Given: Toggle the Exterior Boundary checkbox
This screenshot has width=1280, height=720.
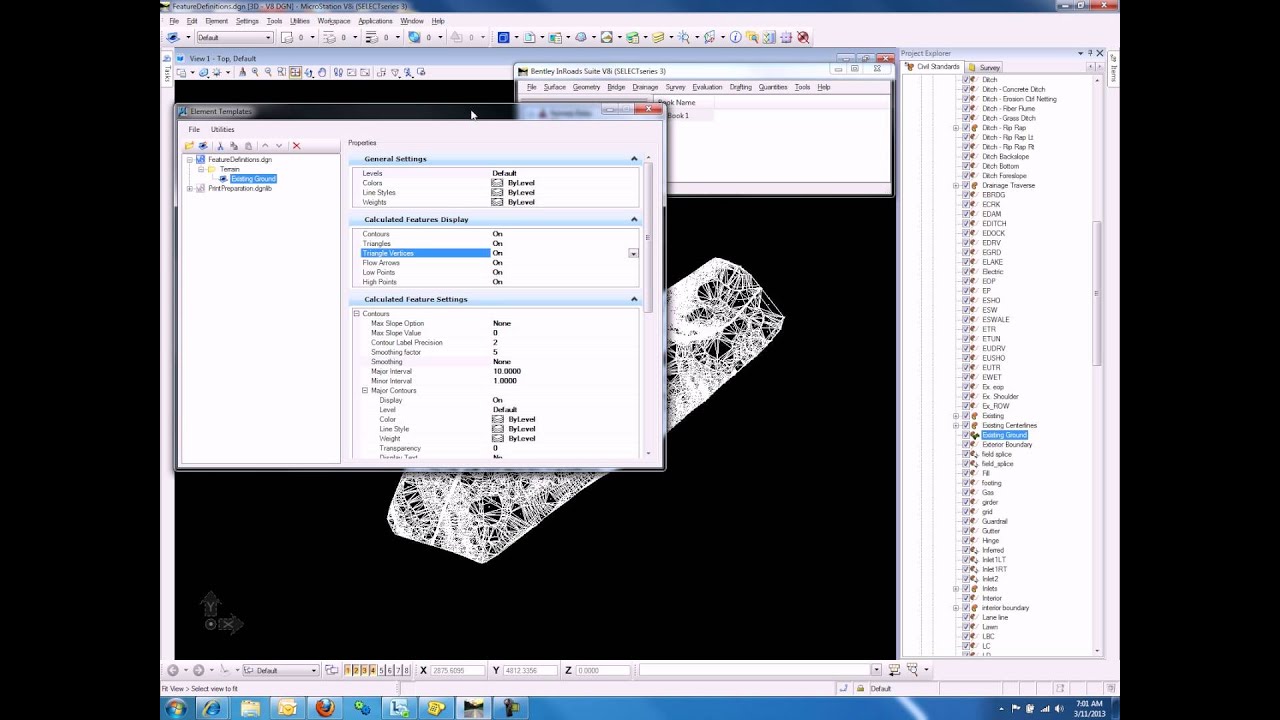Looking at the screenshot, I should [x=966, y=445].
